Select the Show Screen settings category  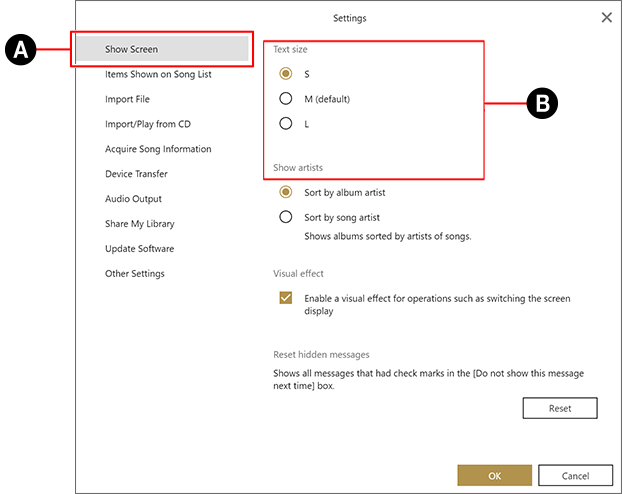coord(131,49)
